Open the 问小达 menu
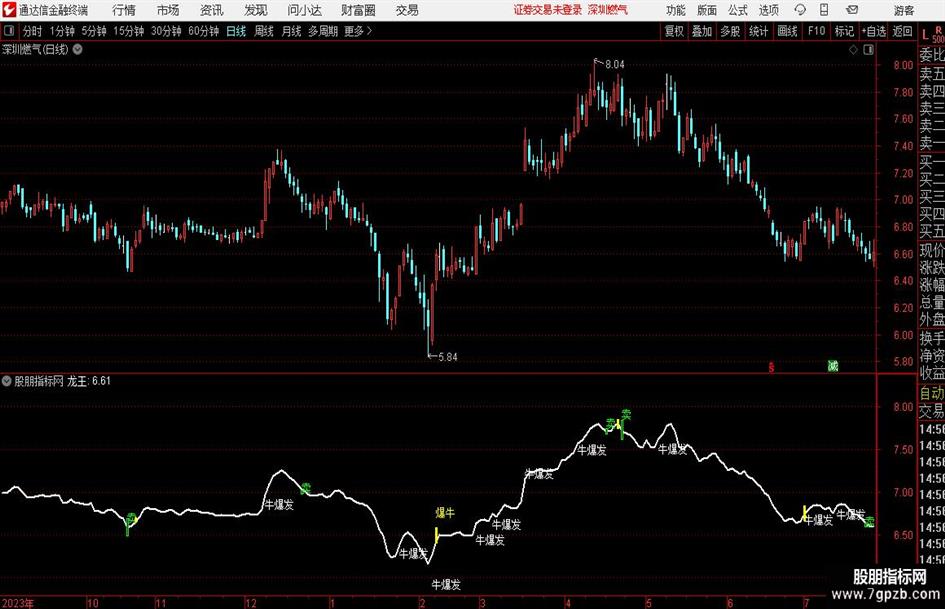The image size is (945, 609). pyautogui.click(x=304, y=10)
